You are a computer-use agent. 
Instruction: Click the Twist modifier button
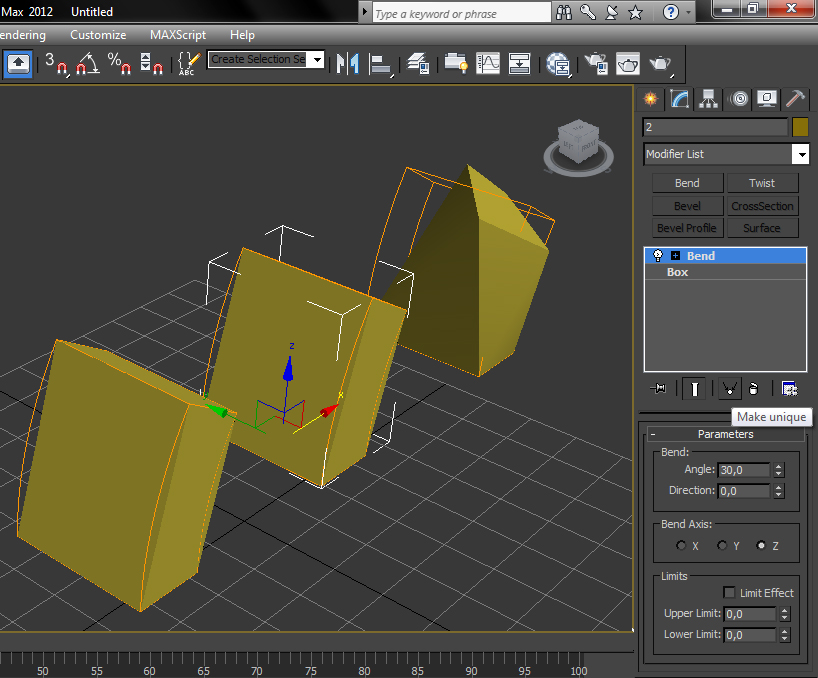tap(762, 183)
